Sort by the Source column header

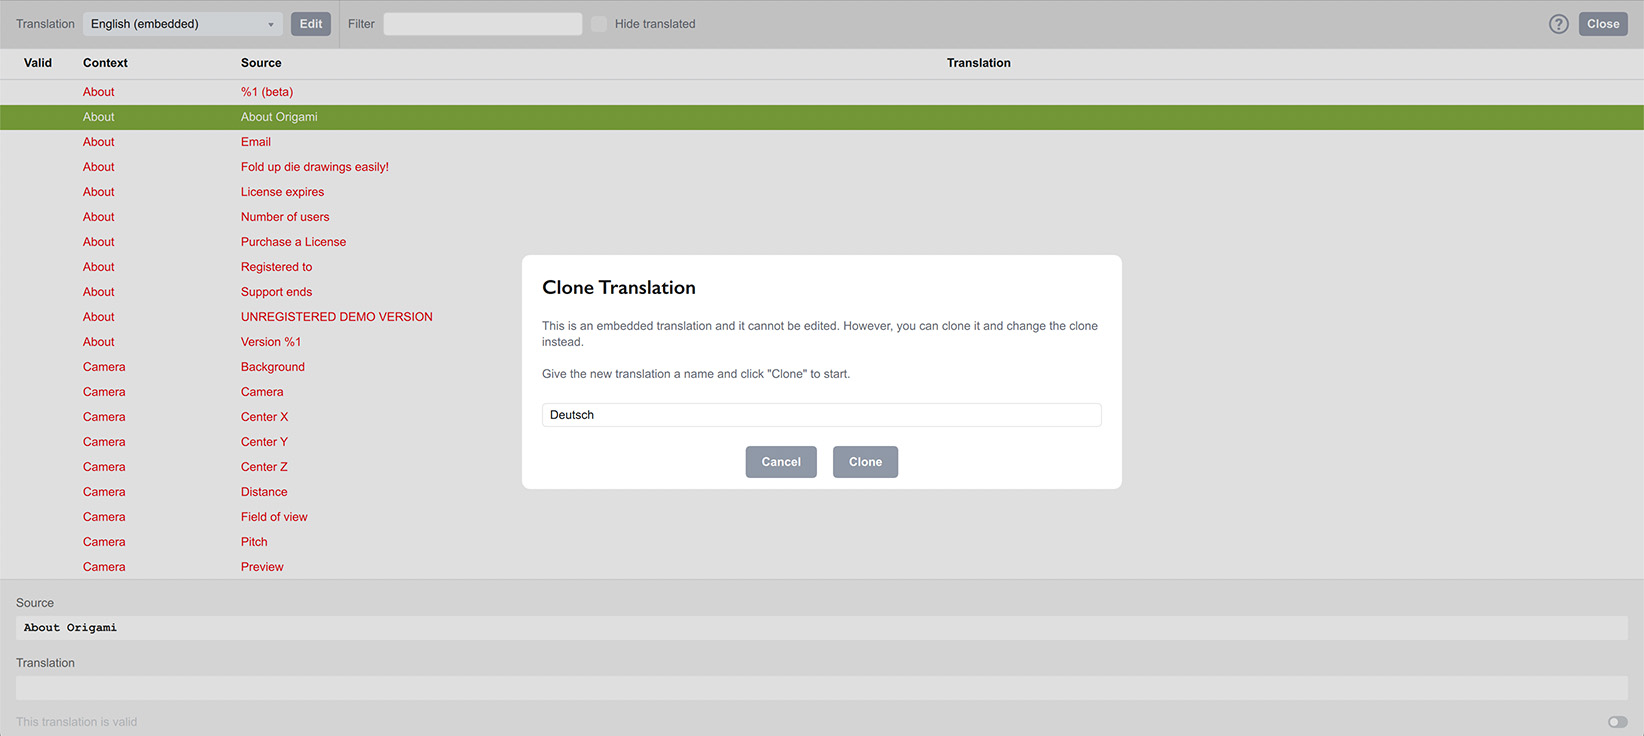[261, 63]
